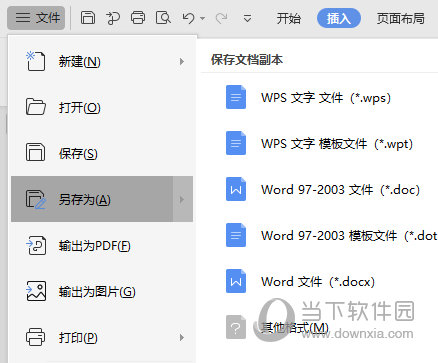The image size is (438, 363).
Task: Select 打开(O) menu entry
Action: coord(102,107)
